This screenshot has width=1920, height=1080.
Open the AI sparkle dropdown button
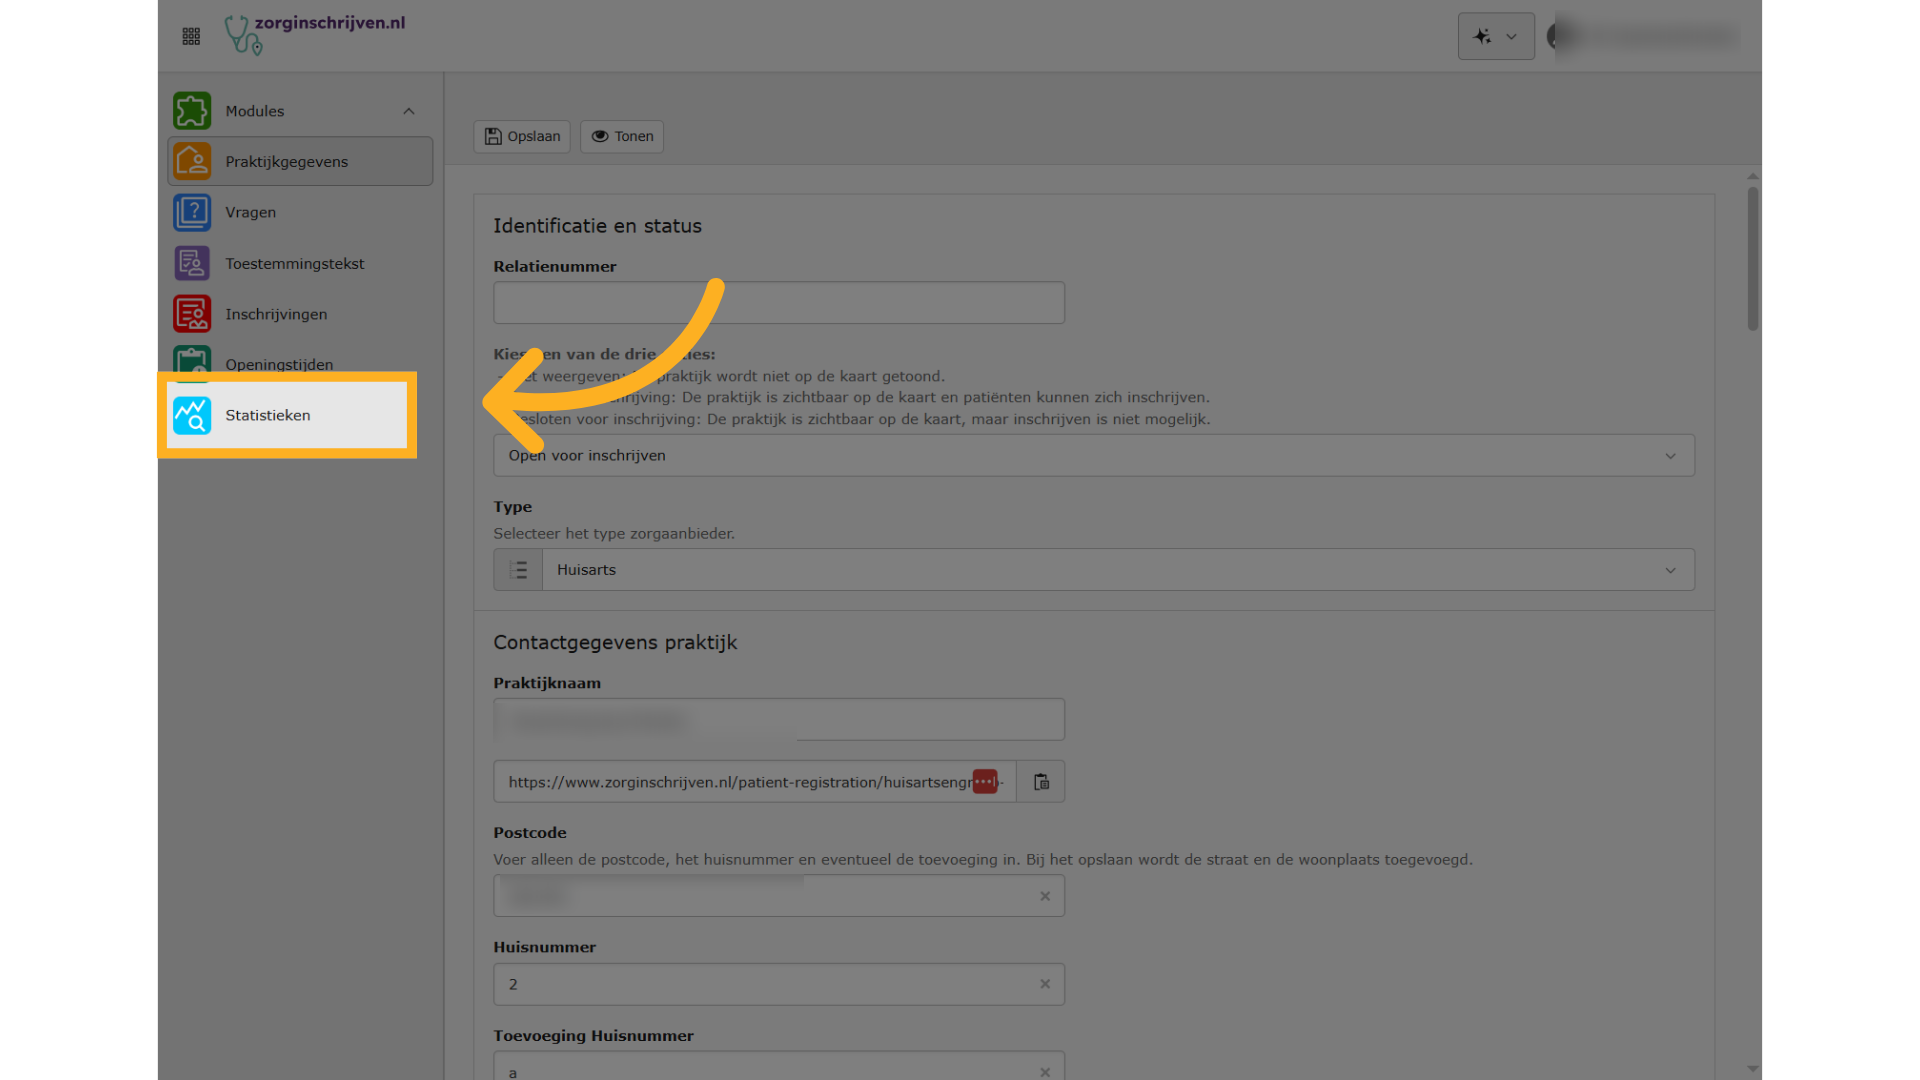(x=1495, y=37)
